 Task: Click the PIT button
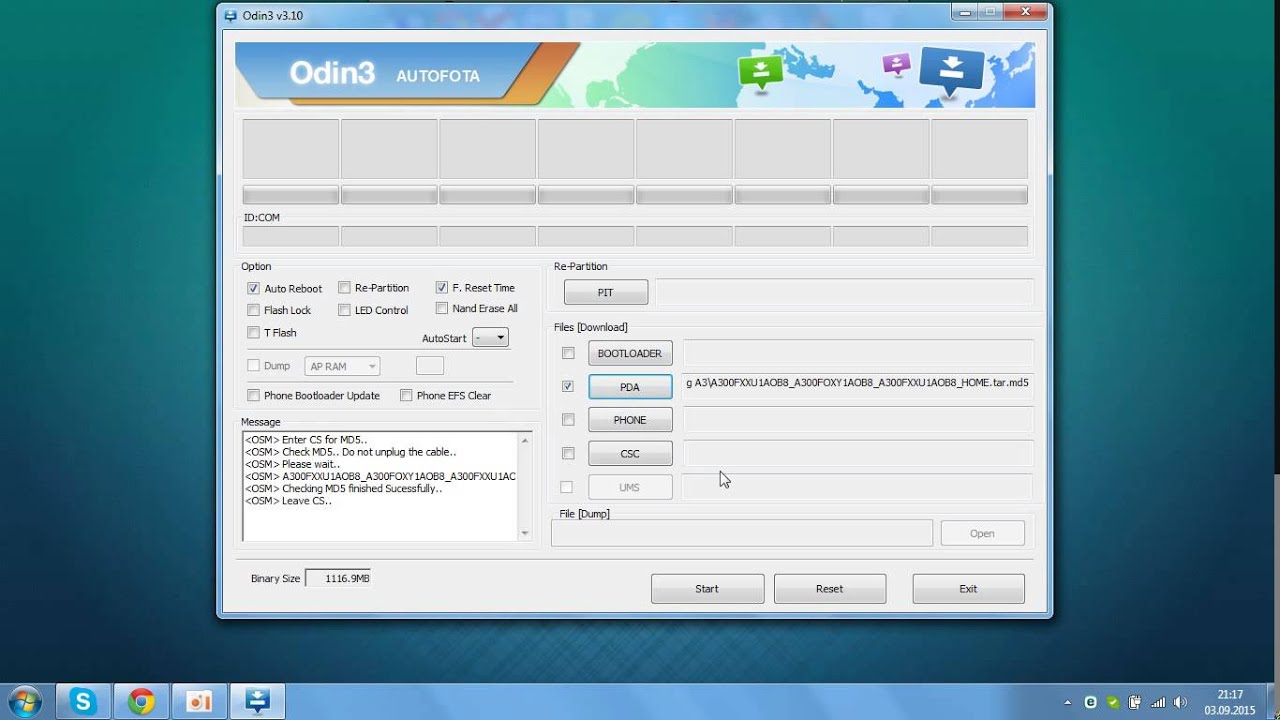606,293
